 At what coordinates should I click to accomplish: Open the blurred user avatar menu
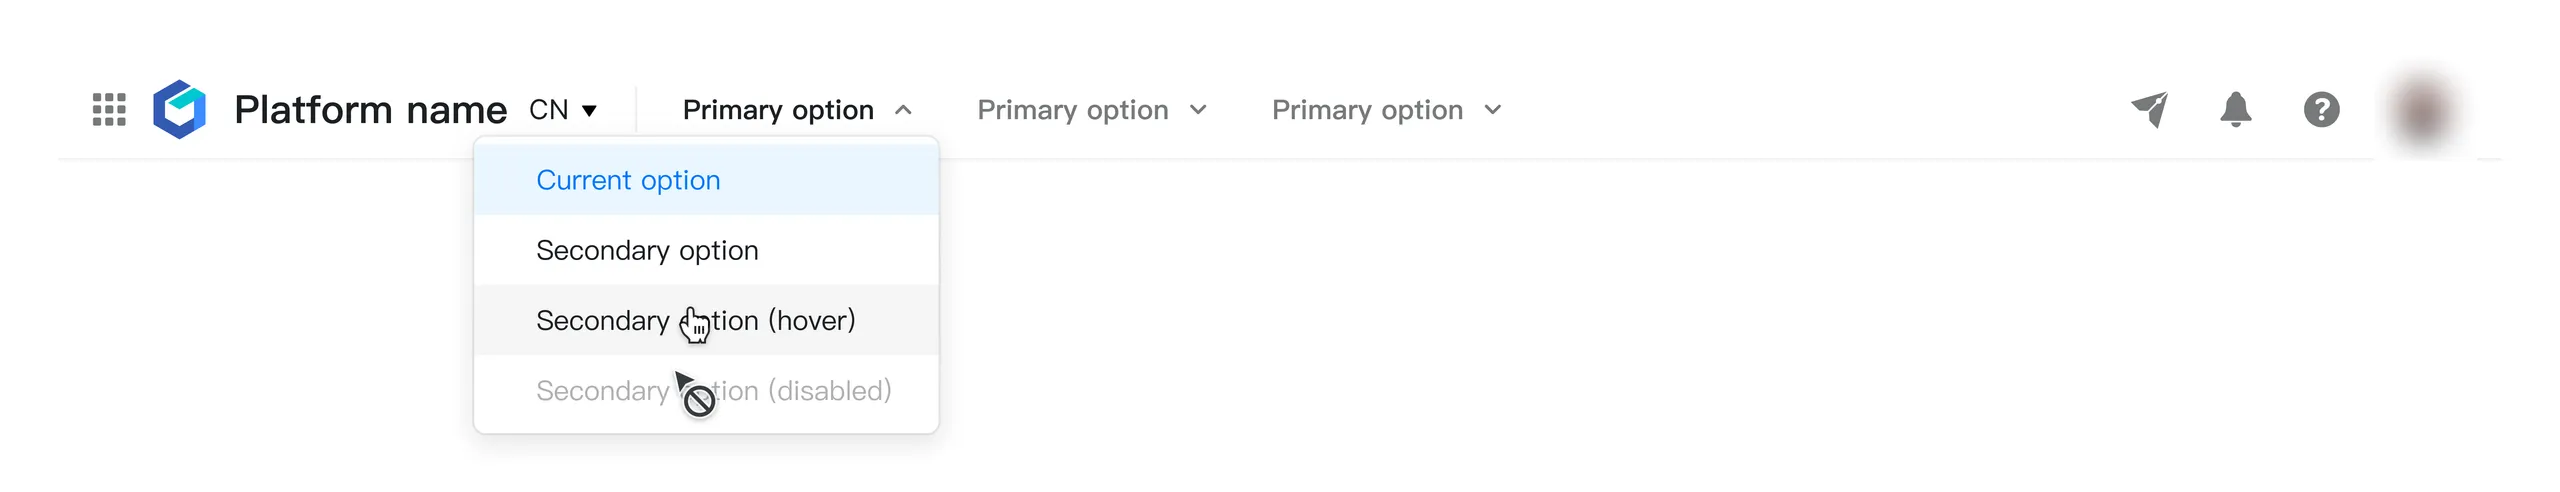click(x=2423, y=110)
